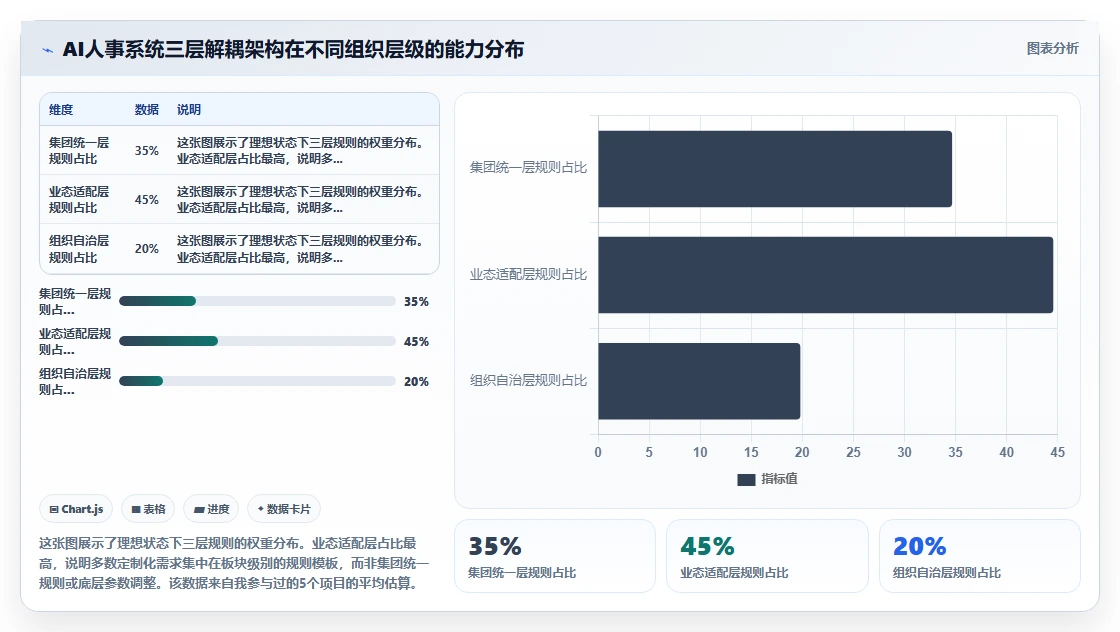Click the 35% value beside the progress bar
The image size is (1120, 632).
(416, 302)
